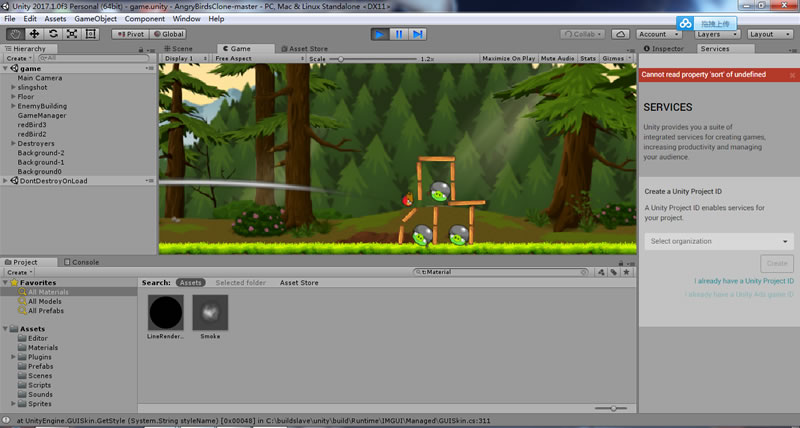Dismiss the red 'sort' error banner
Screen dimensions: 800x428
click(x=792, y=75)
